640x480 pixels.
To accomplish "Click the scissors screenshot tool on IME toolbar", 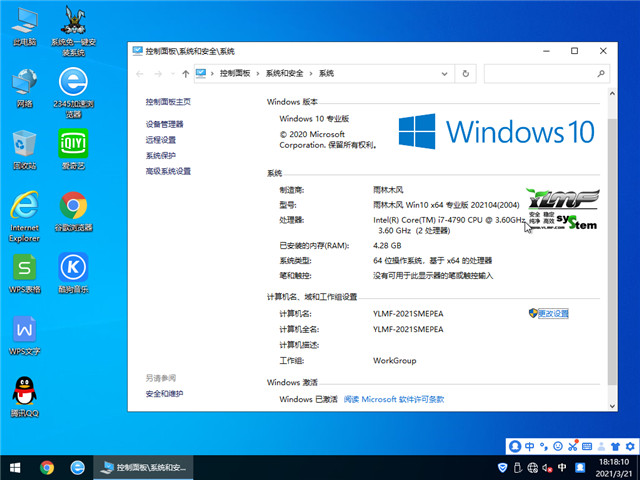I will pos(573,446).
